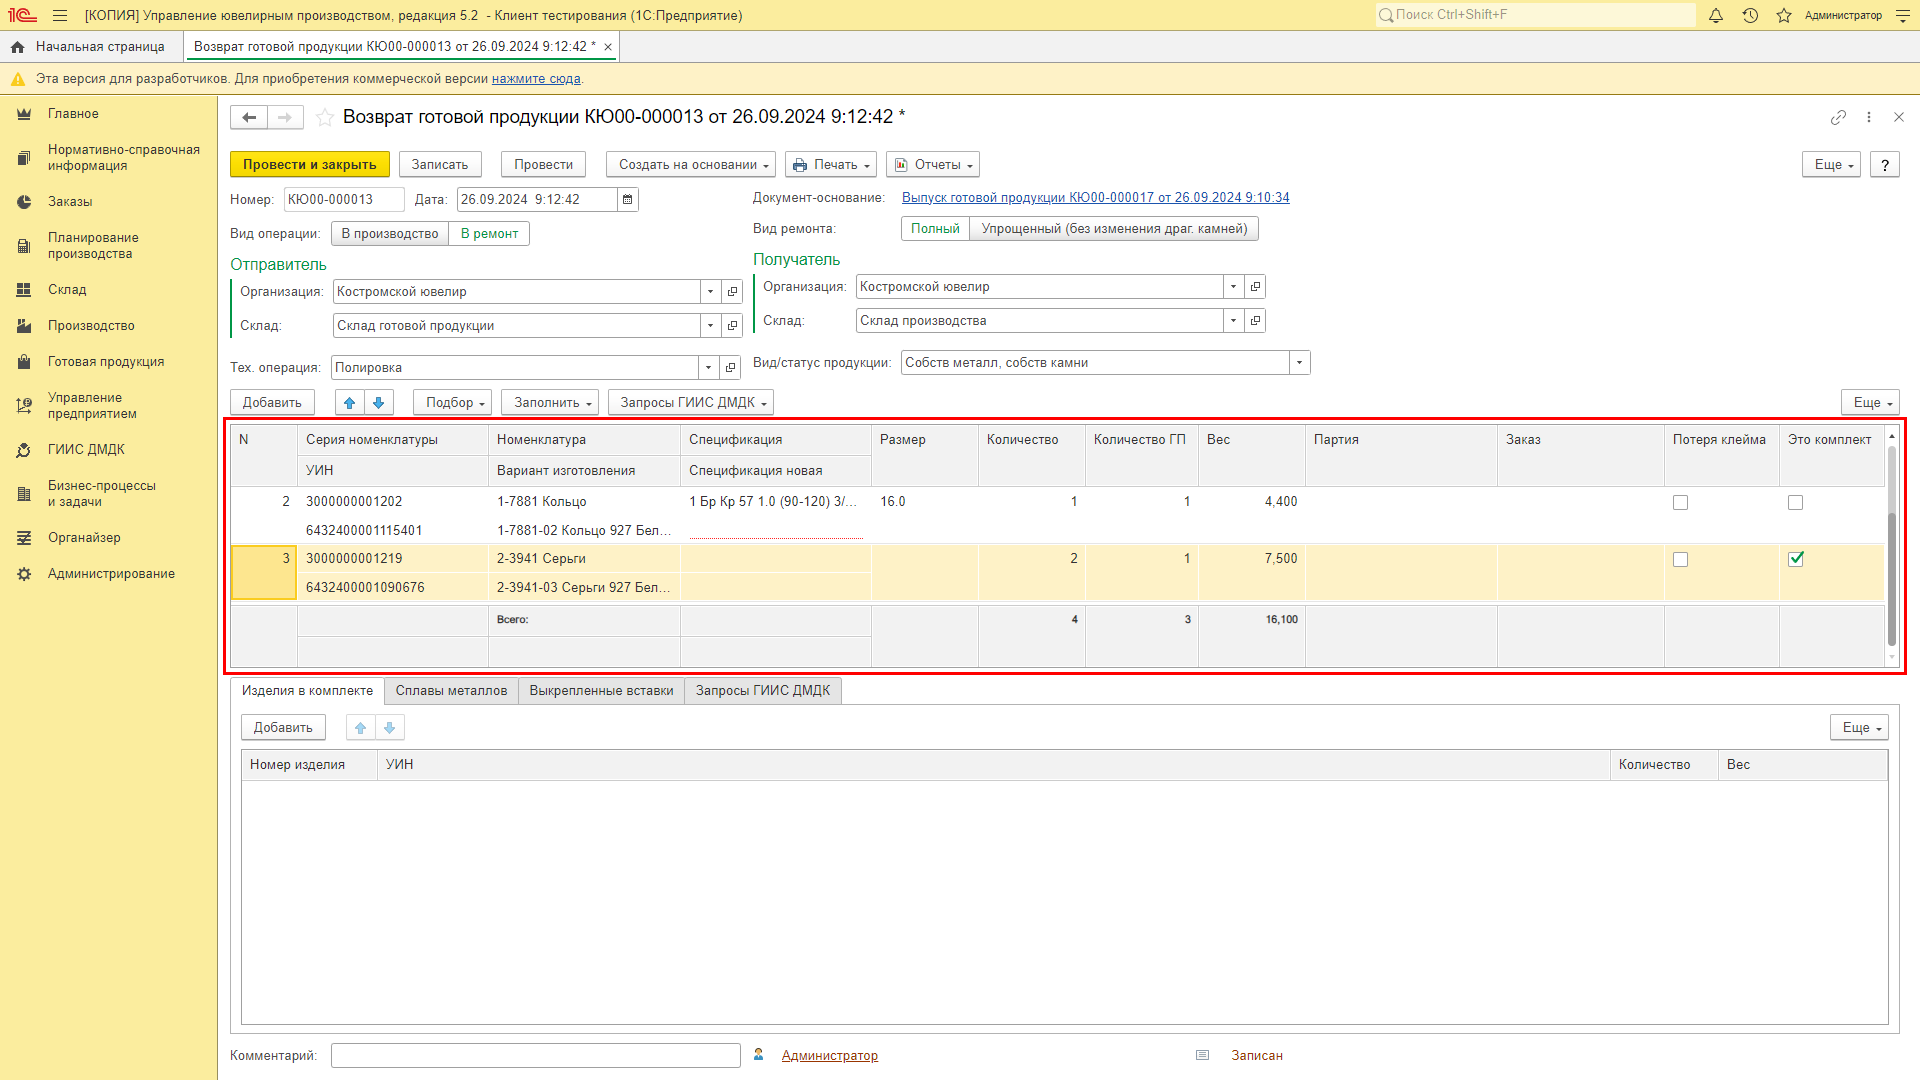The image size is (1920, 1080).
Task: Switch to Изделия в комплекте tab
Action: [307, 690]
